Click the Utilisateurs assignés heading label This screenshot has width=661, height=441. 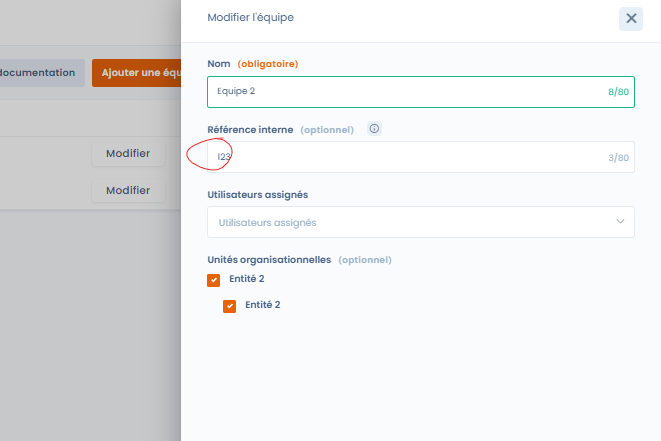point(257,194)
